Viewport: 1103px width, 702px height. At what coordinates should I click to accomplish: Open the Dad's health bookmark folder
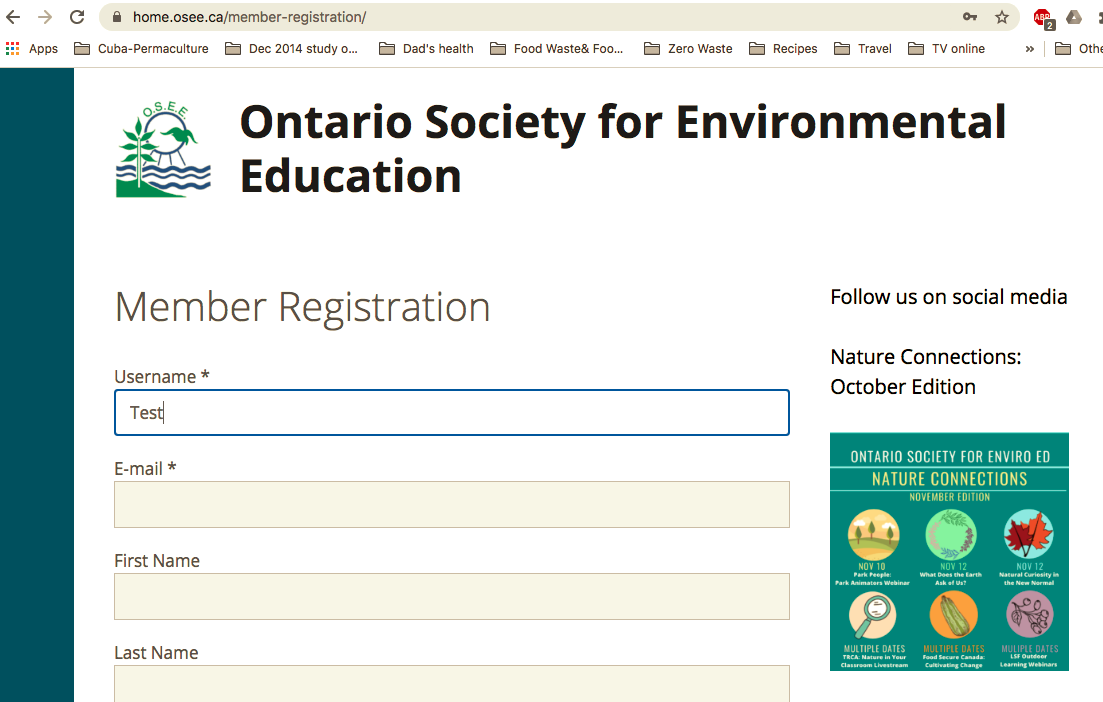coord(426,49)
